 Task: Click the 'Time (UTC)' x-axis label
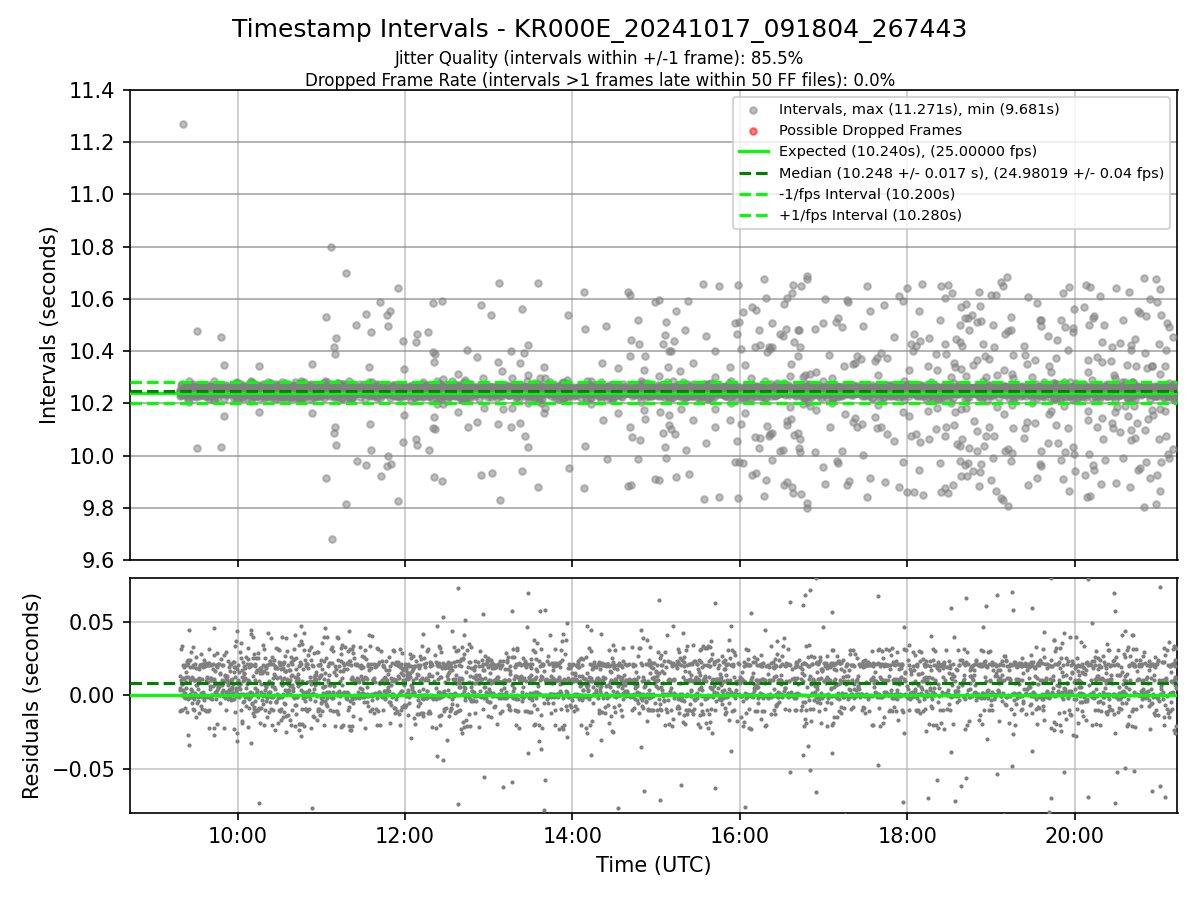click(x=653, y=865)
